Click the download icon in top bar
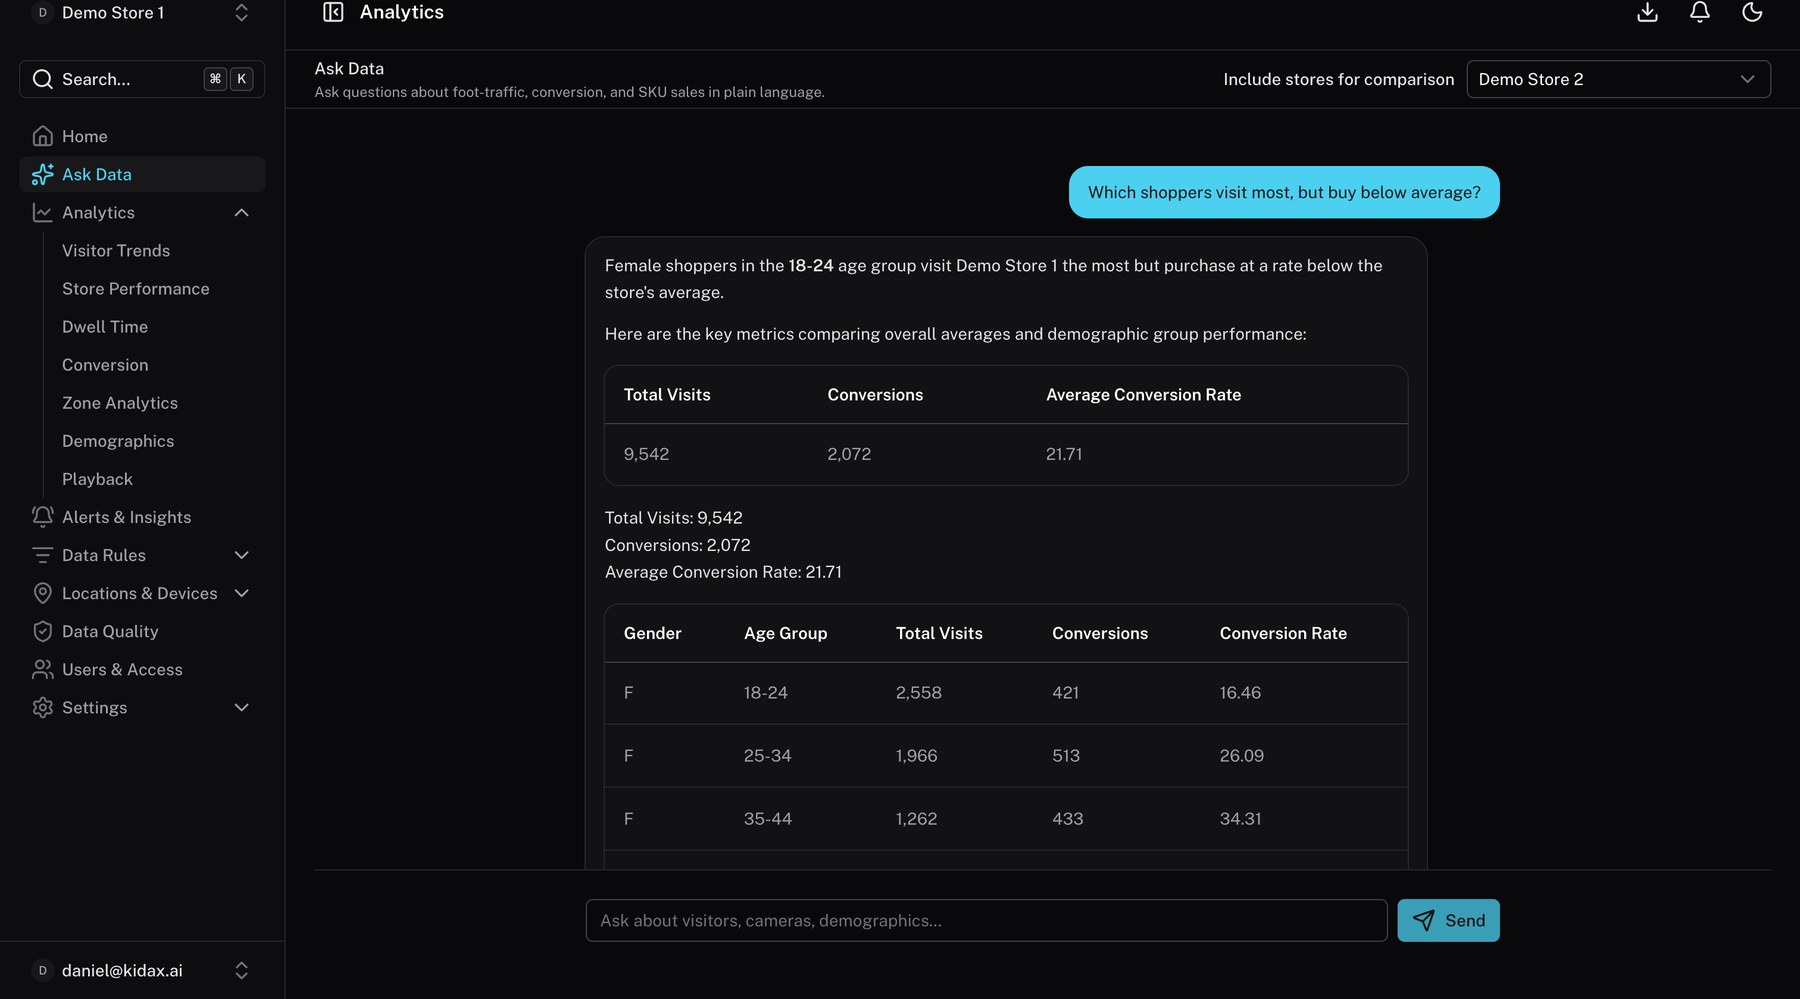This screenshot has width=1800, height=999. (1647, 12)
